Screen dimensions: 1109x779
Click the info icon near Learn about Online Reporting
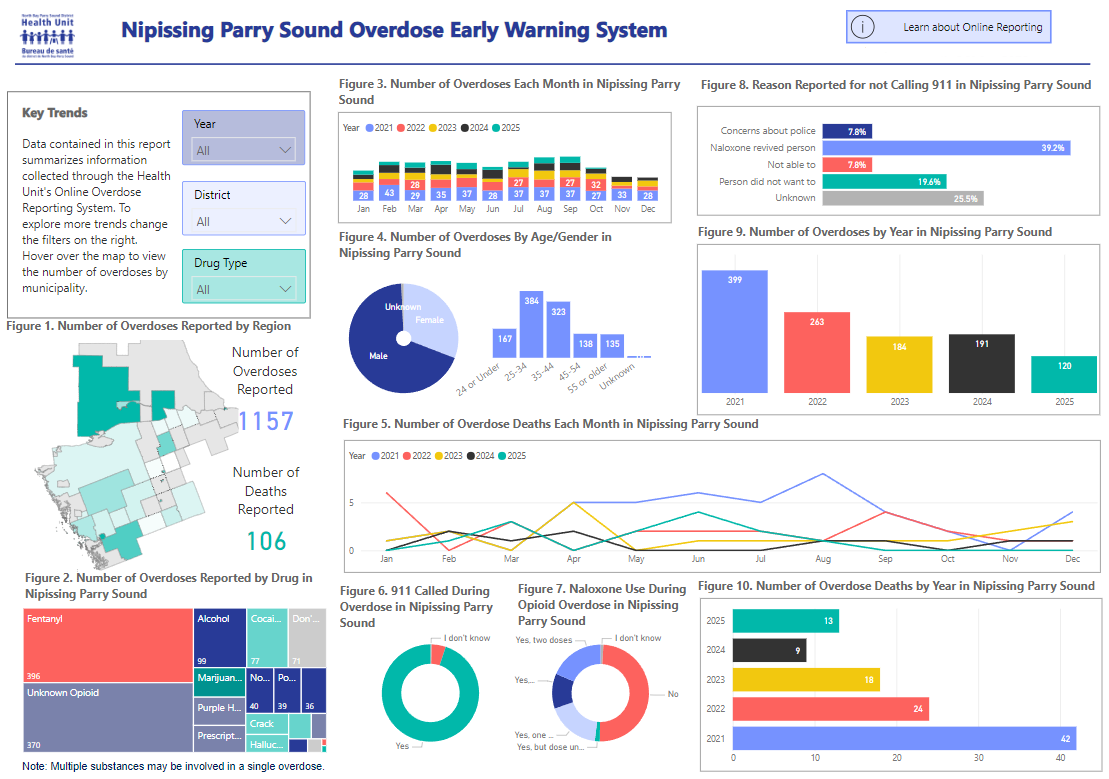point(862,26)
